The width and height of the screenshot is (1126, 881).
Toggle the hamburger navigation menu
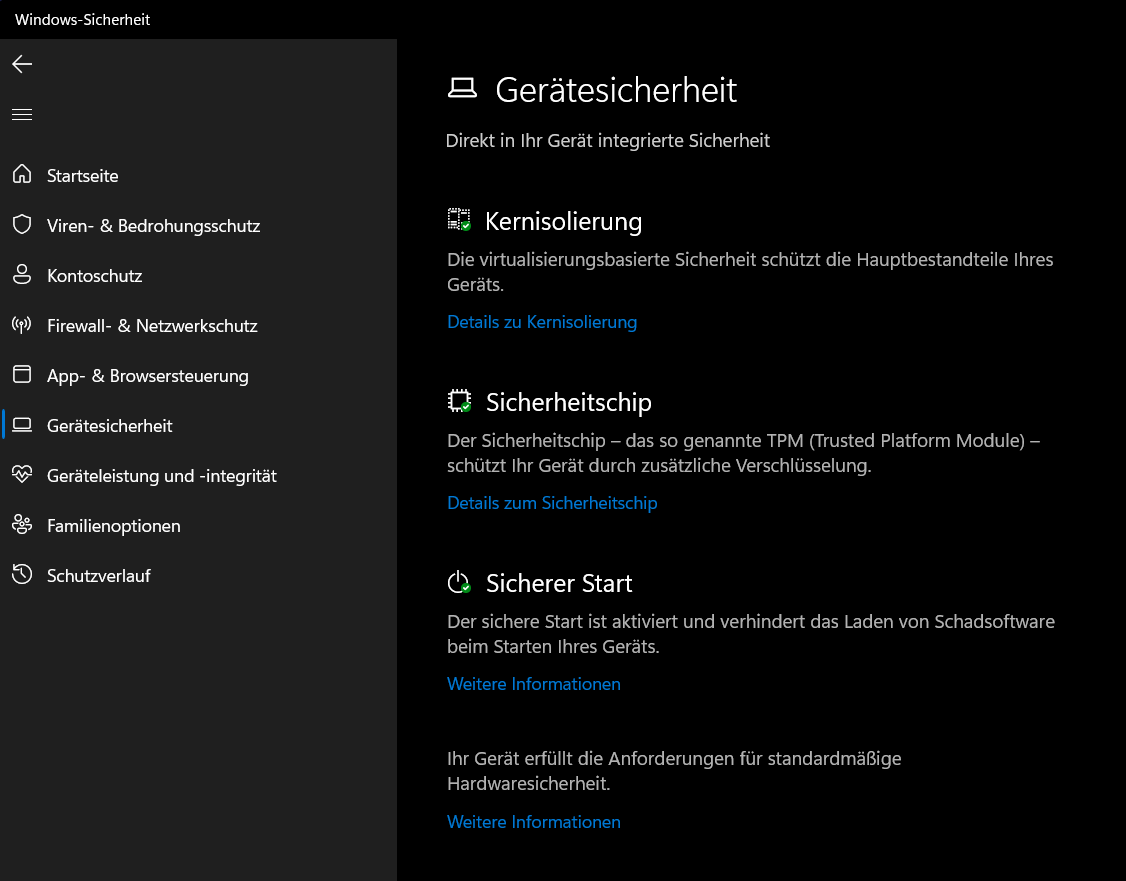click(22, 115)
